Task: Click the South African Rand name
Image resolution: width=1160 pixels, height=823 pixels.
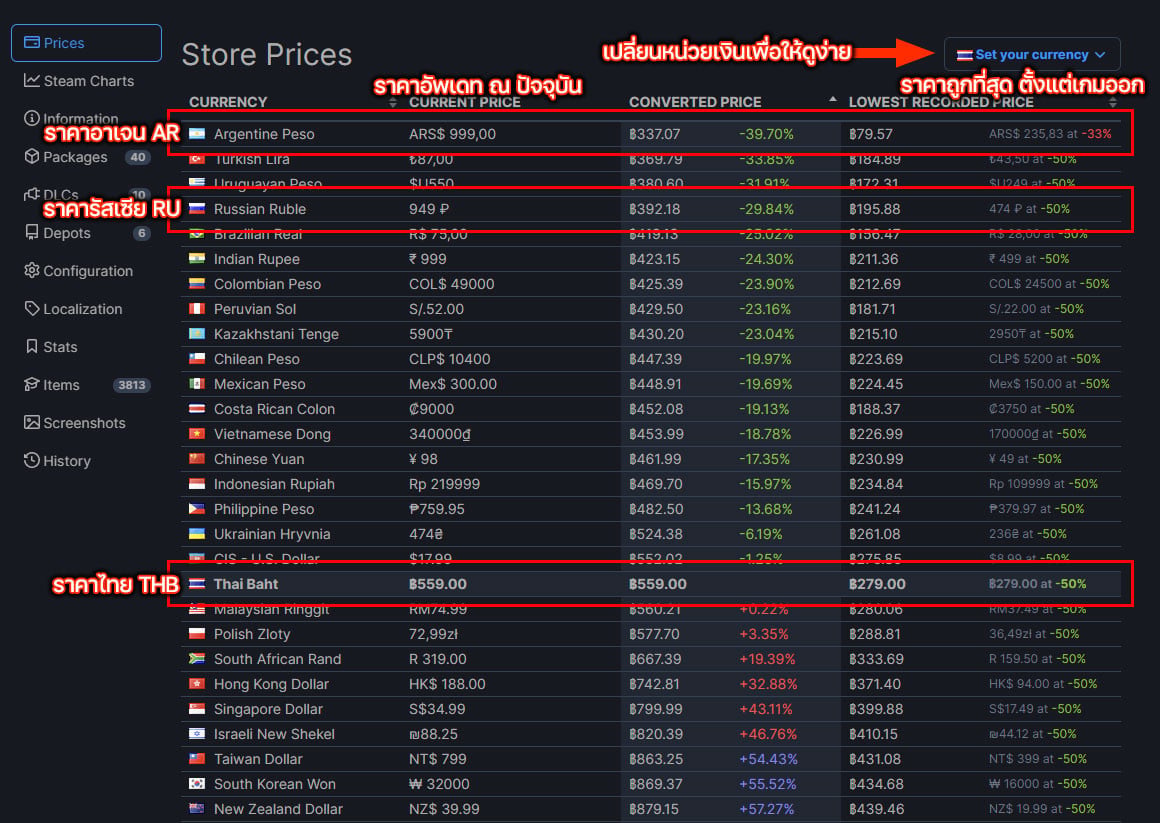Action: [x=277, y=659]
